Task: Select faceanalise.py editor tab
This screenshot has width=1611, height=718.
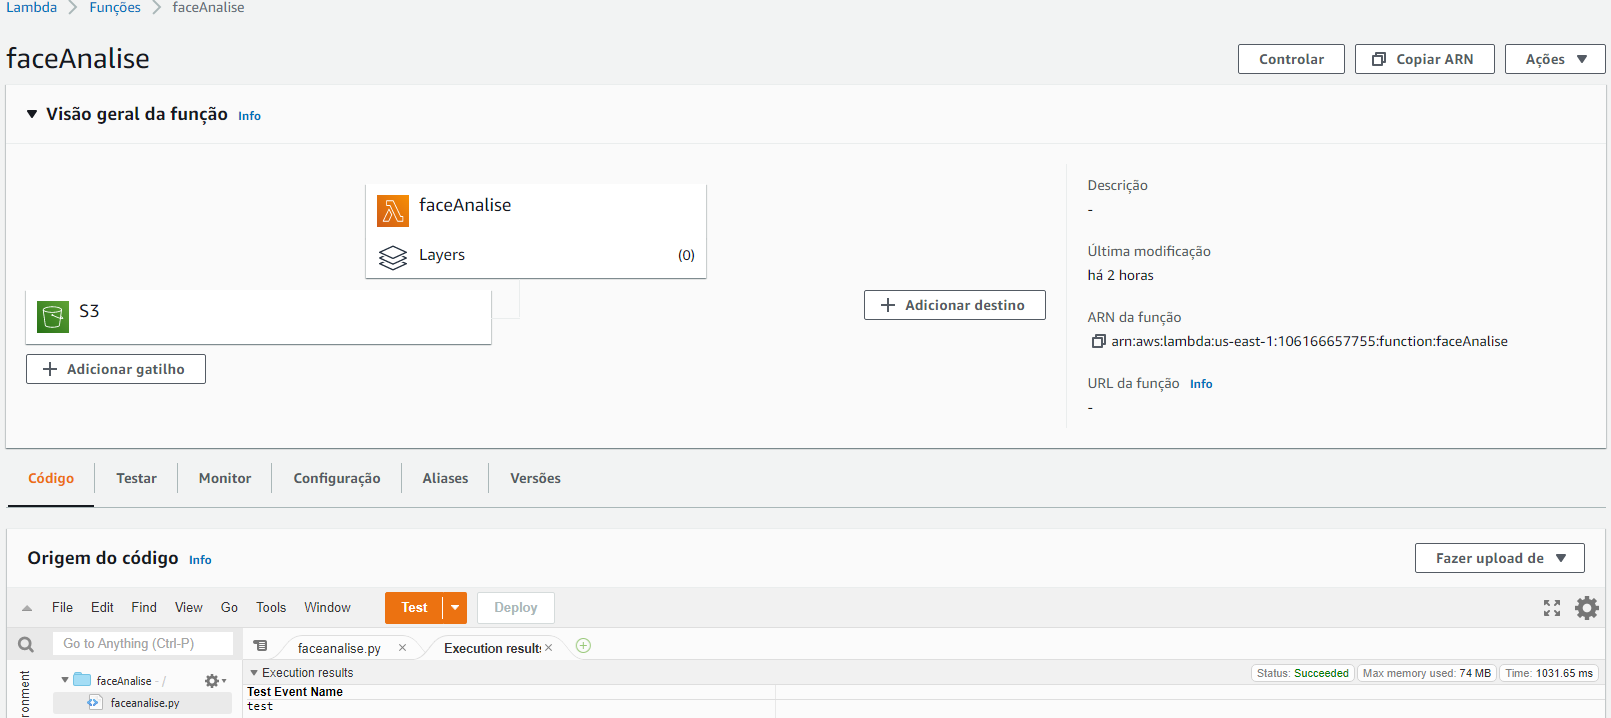Action: (x=339, y=648)
